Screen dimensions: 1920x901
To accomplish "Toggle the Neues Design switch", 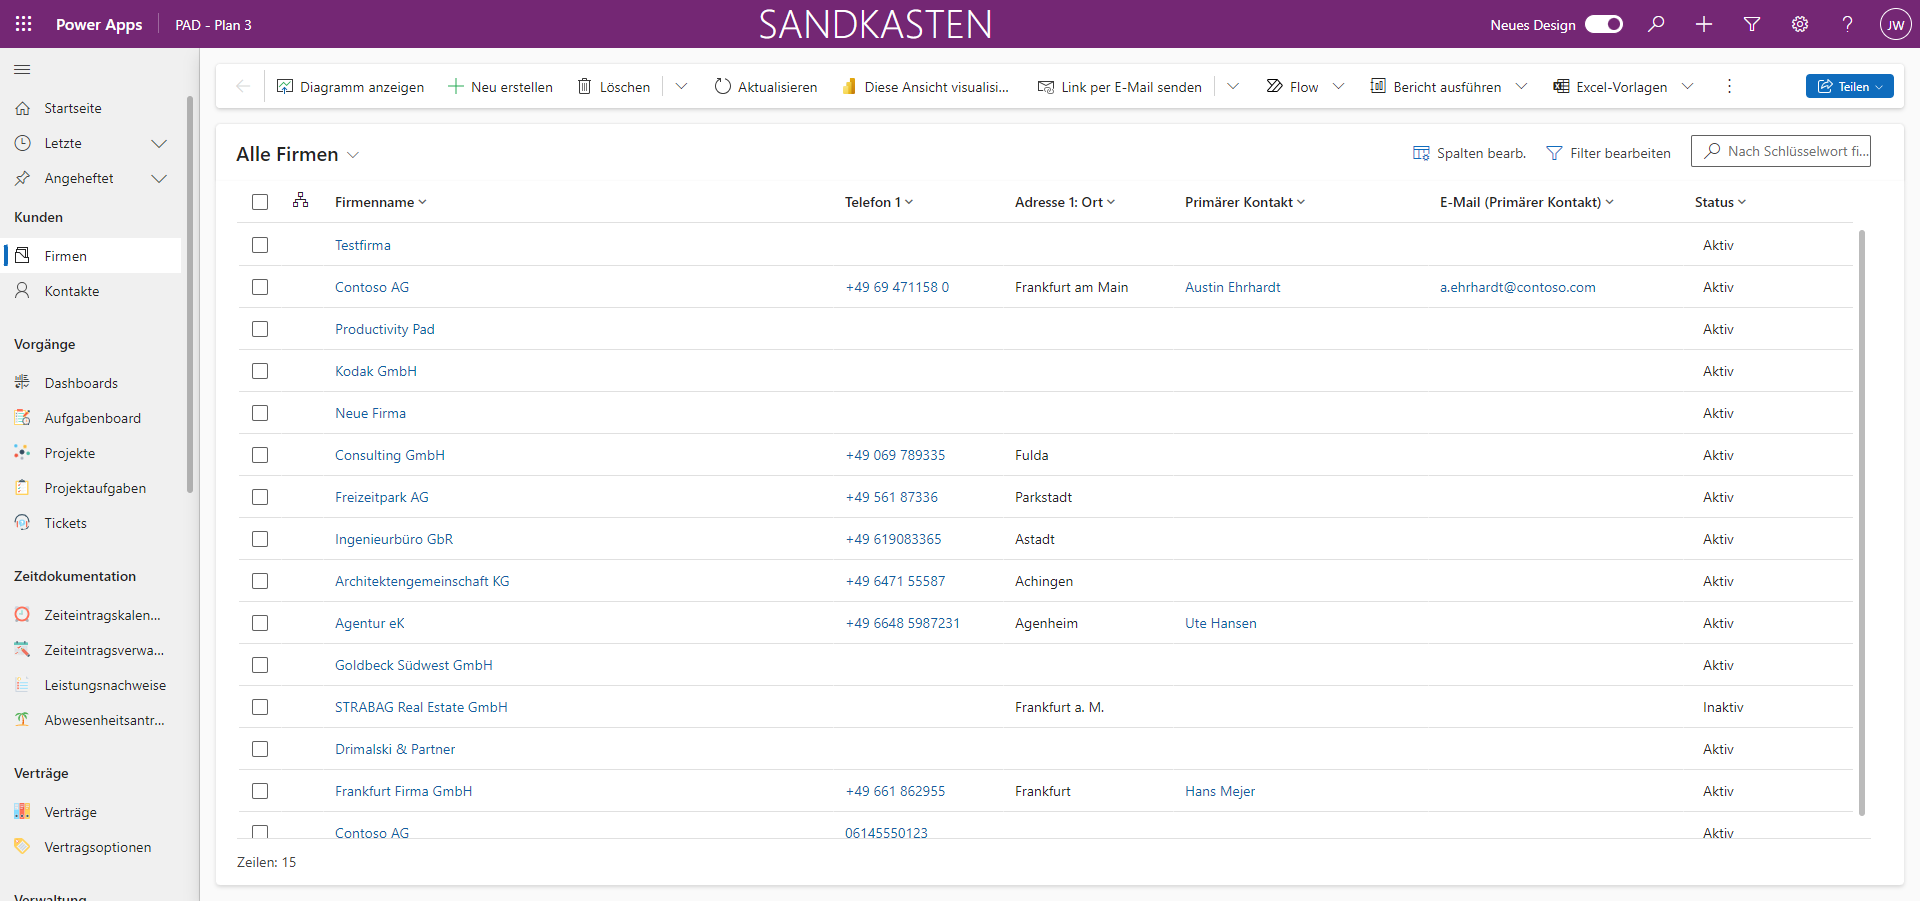I will (1604, 24).
